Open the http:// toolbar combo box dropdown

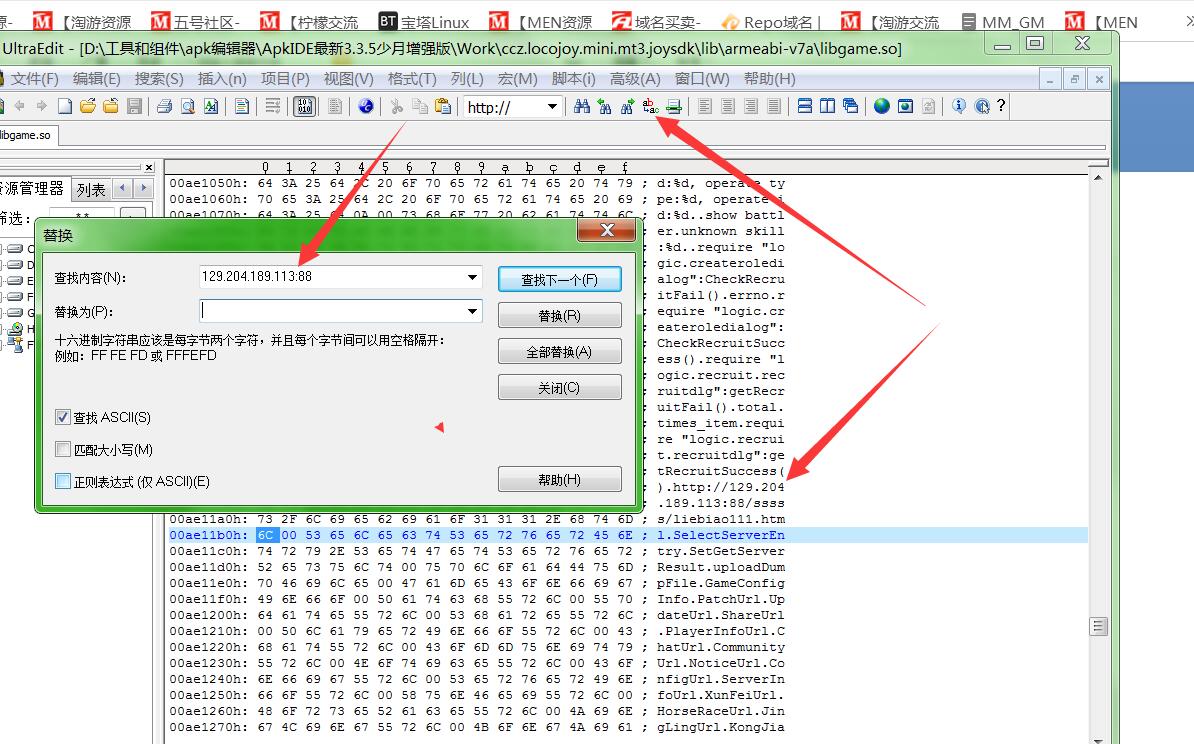[x=551, y=107]
